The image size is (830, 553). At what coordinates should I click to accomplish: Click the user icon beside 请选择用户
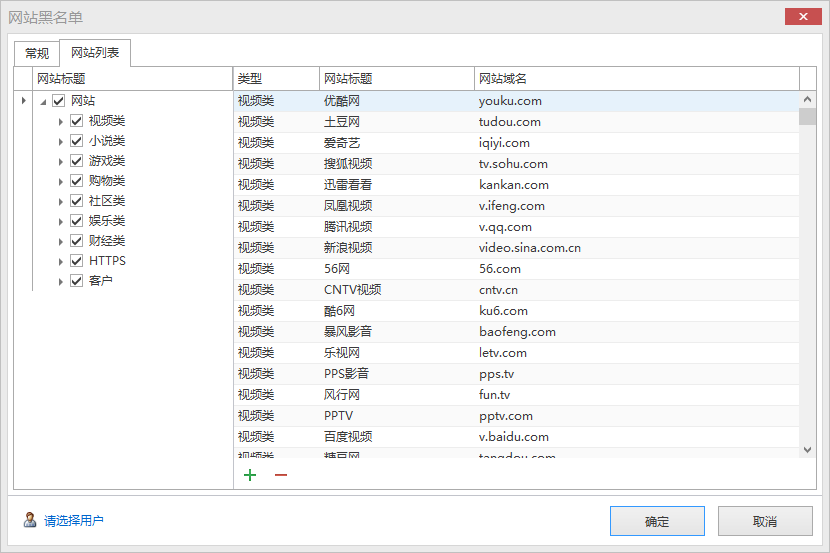click(30, 520)
